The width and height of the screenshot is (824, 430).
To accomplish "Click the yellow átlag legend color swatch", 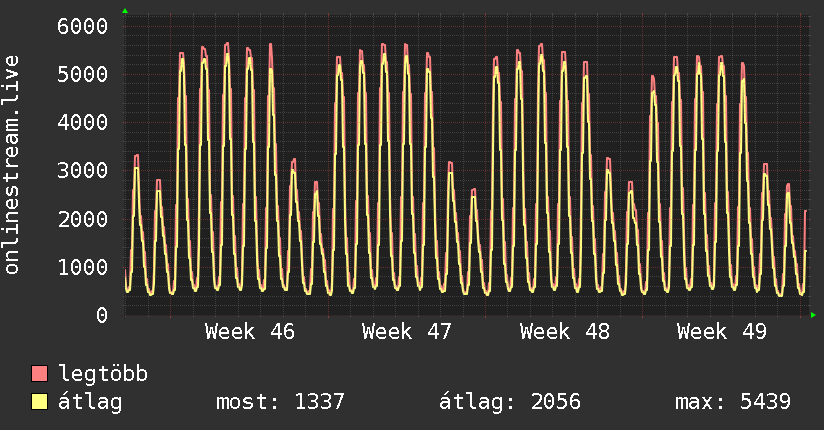I will click(40, 403).
